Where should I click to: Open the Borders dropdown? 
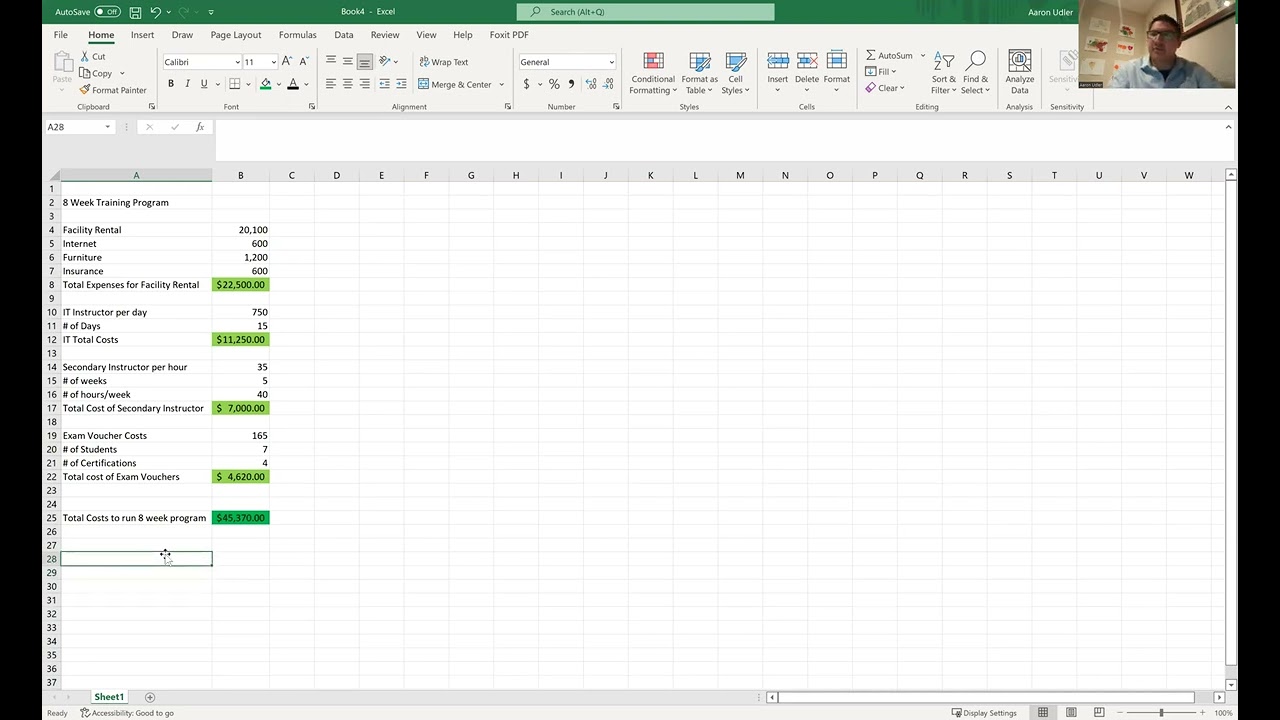point(248,84)
